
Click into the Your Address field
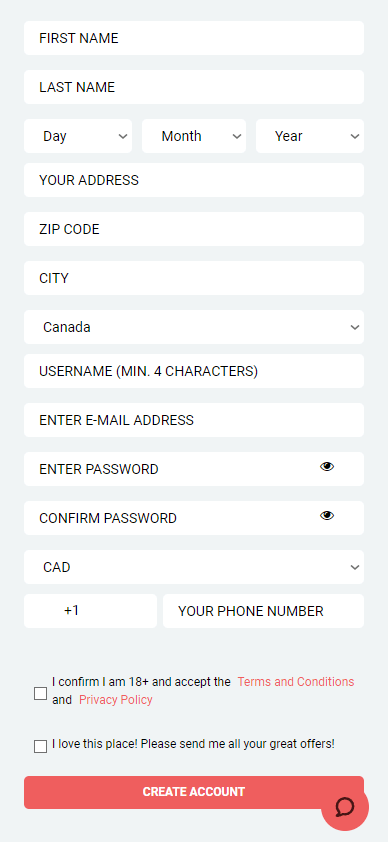(194, 180)
